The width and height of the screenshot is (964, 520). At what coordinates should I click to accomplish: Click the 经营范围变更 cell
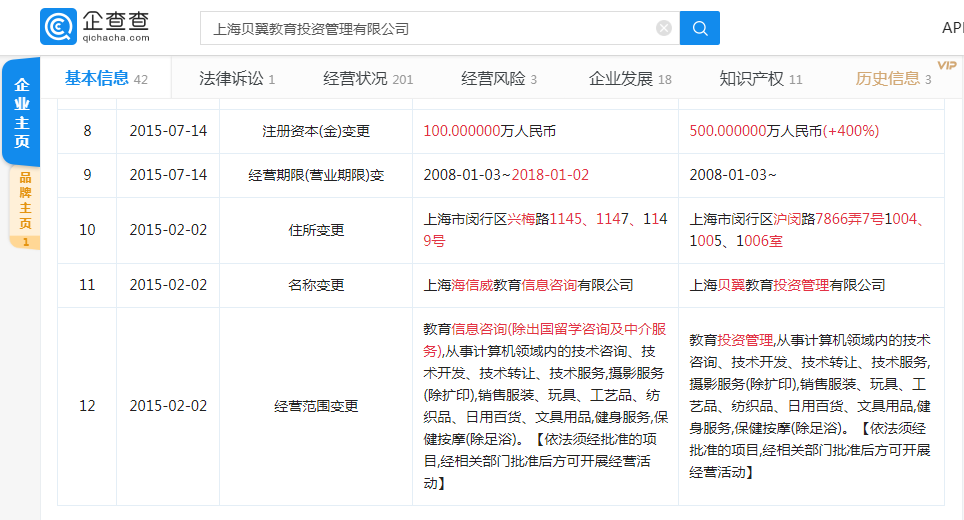pyautogui.click(x=316, y=406)
